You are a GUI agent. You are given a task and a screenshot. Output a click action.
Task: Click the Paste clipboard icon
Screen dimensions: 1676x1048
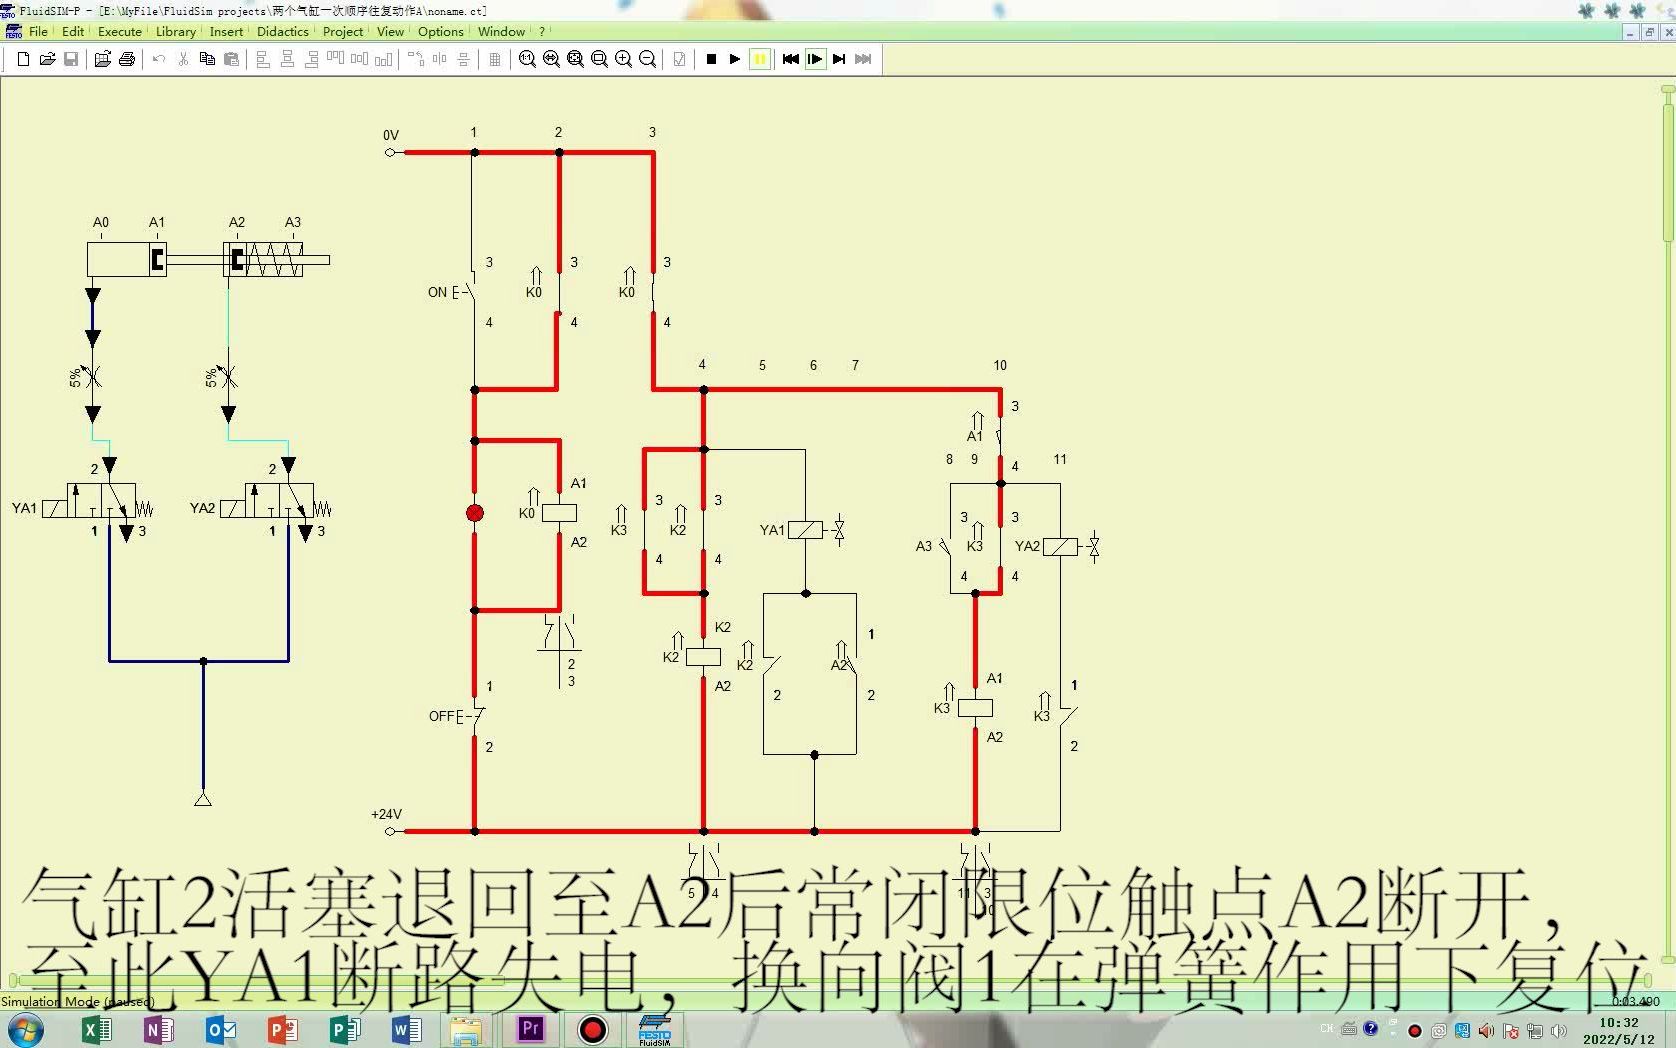232,60
